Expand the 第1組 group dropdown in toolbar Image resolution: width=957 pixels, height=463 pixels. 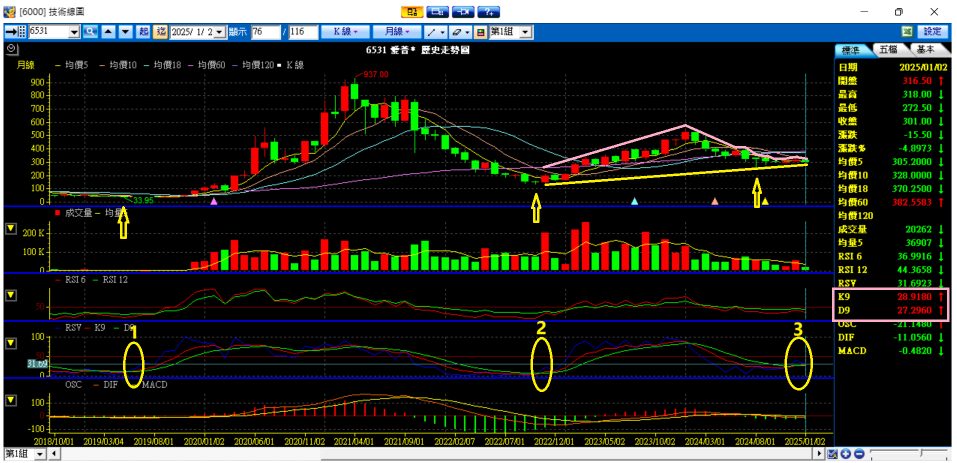pos(526,32)
